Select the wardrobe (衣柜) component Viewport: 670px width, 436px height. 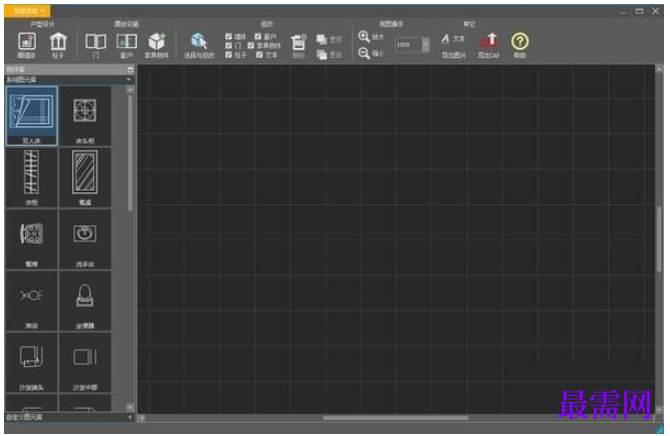(x=31, y=178)
